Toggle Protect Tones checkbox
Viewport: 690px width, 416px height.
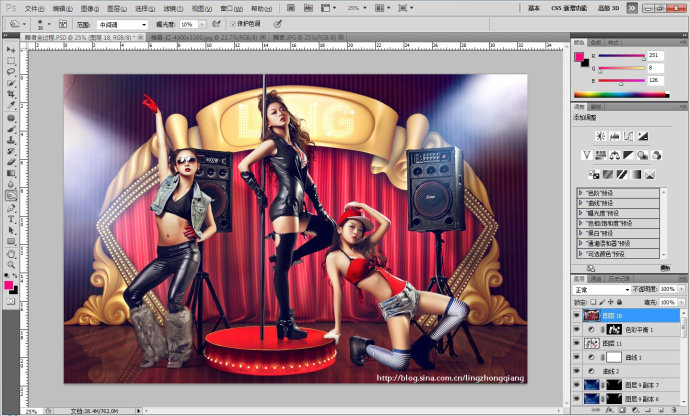coord(233,24)
